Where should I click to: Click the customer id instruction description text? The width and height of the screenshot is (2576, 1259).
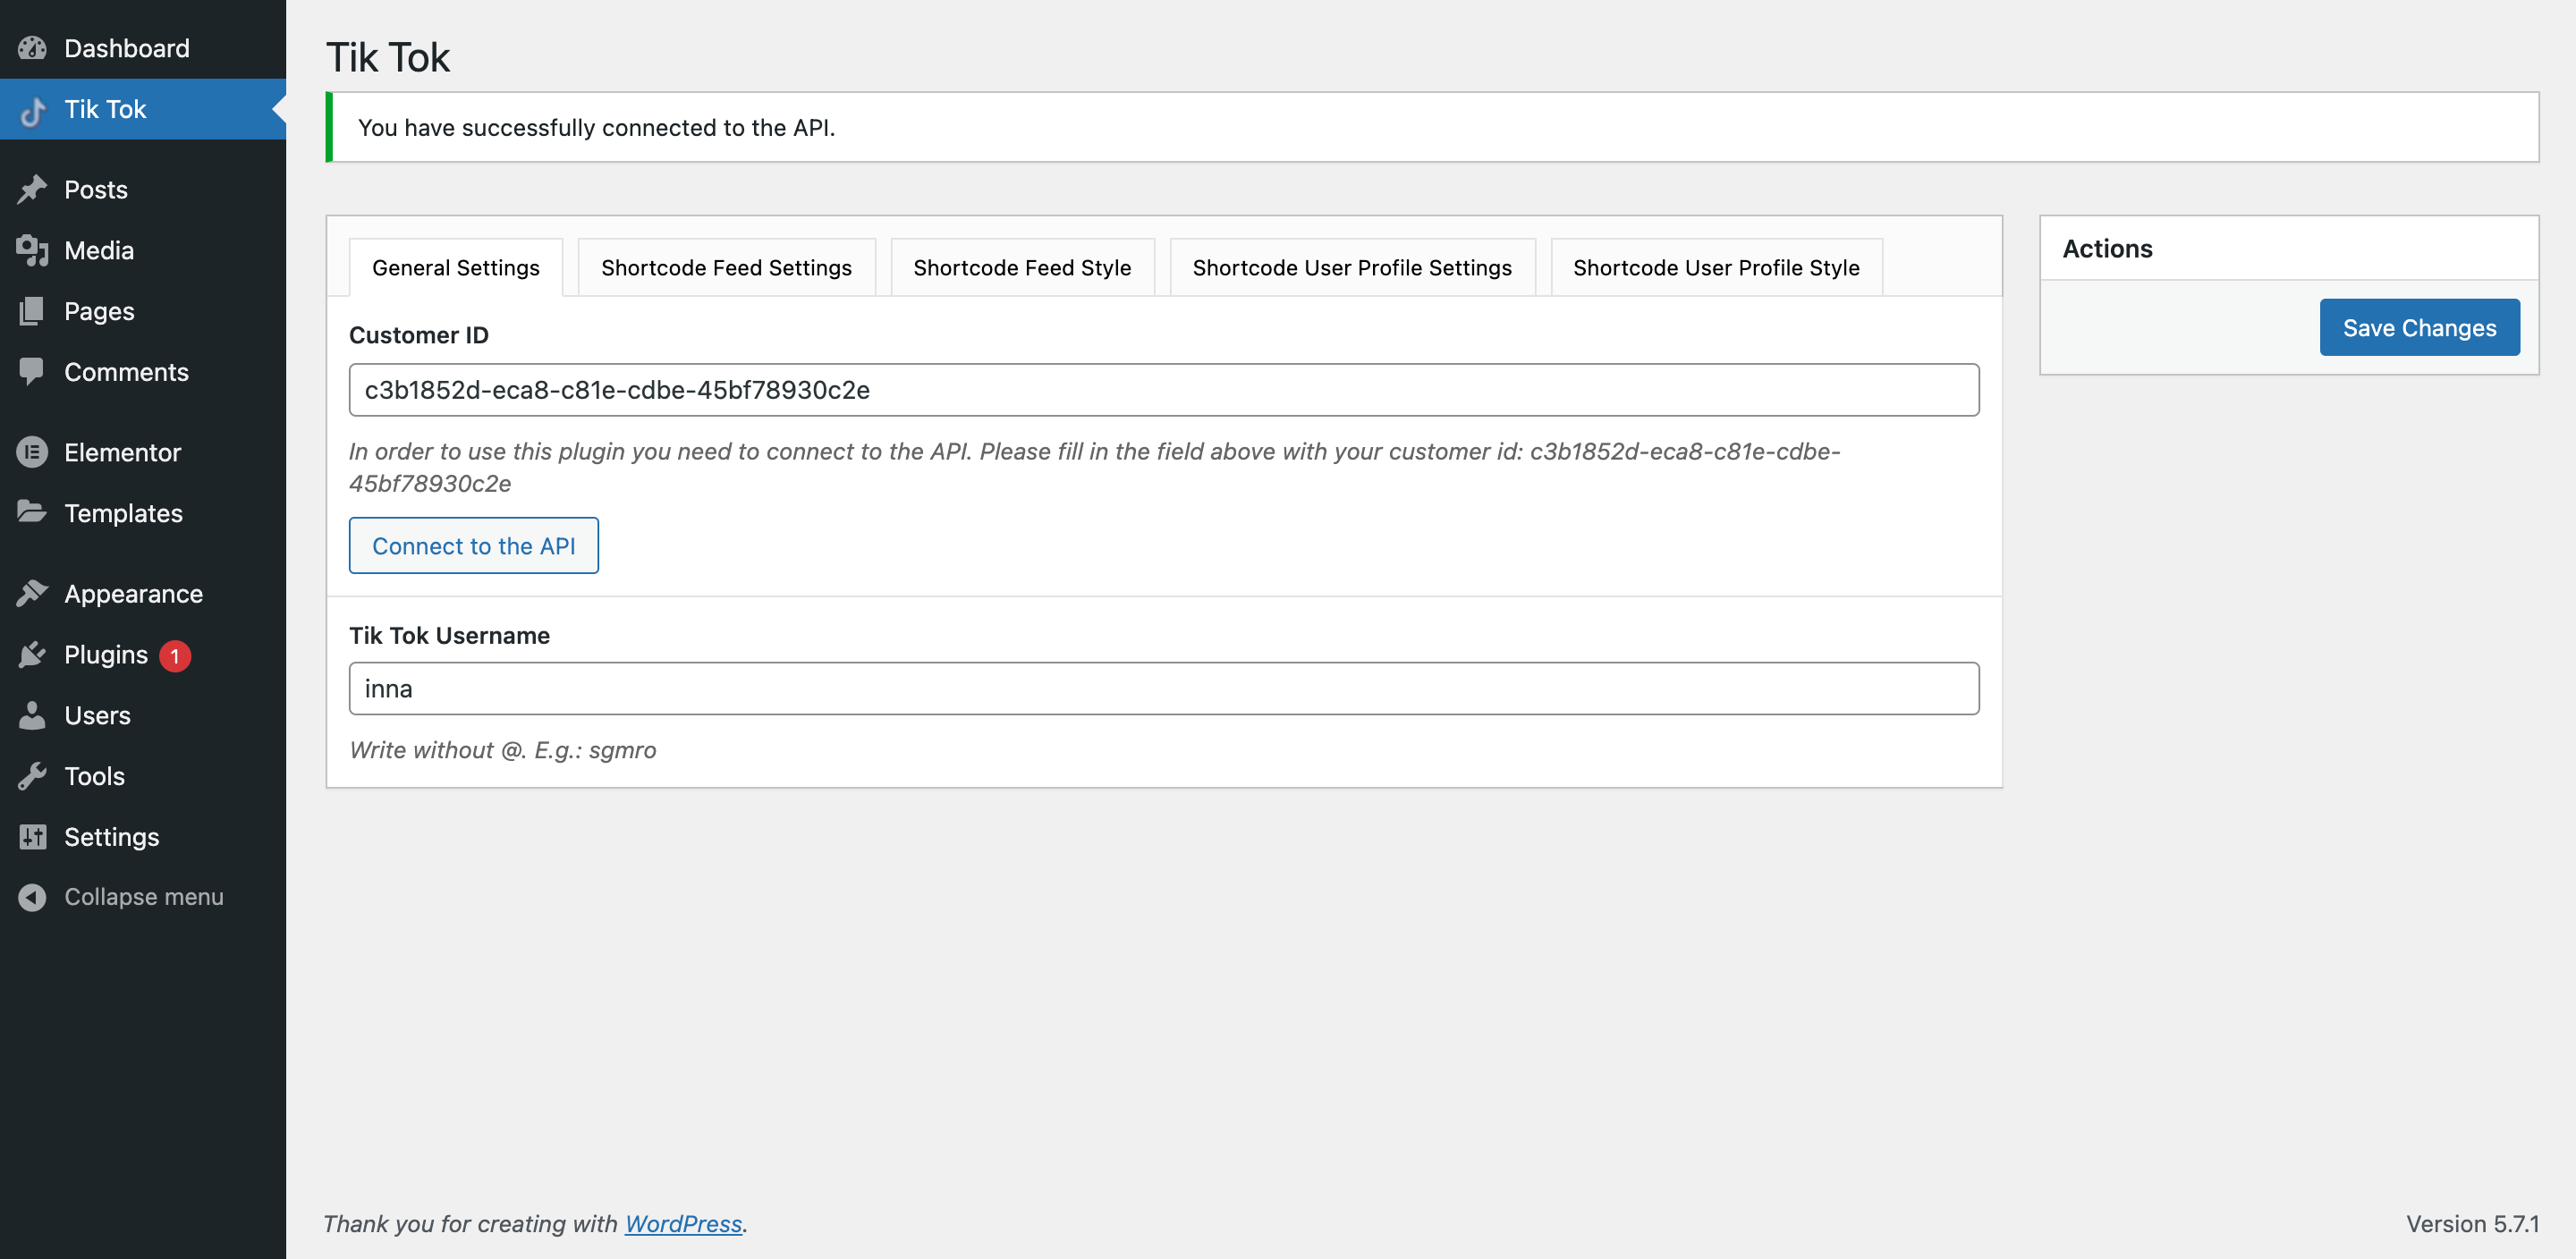tap(1095, 467)
